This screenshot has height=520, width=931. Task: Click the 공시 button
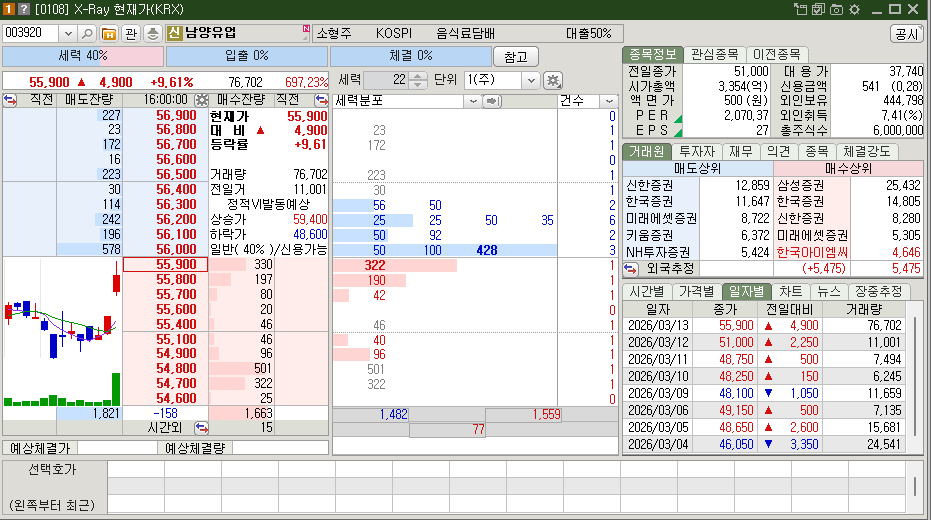click(907, 34)
